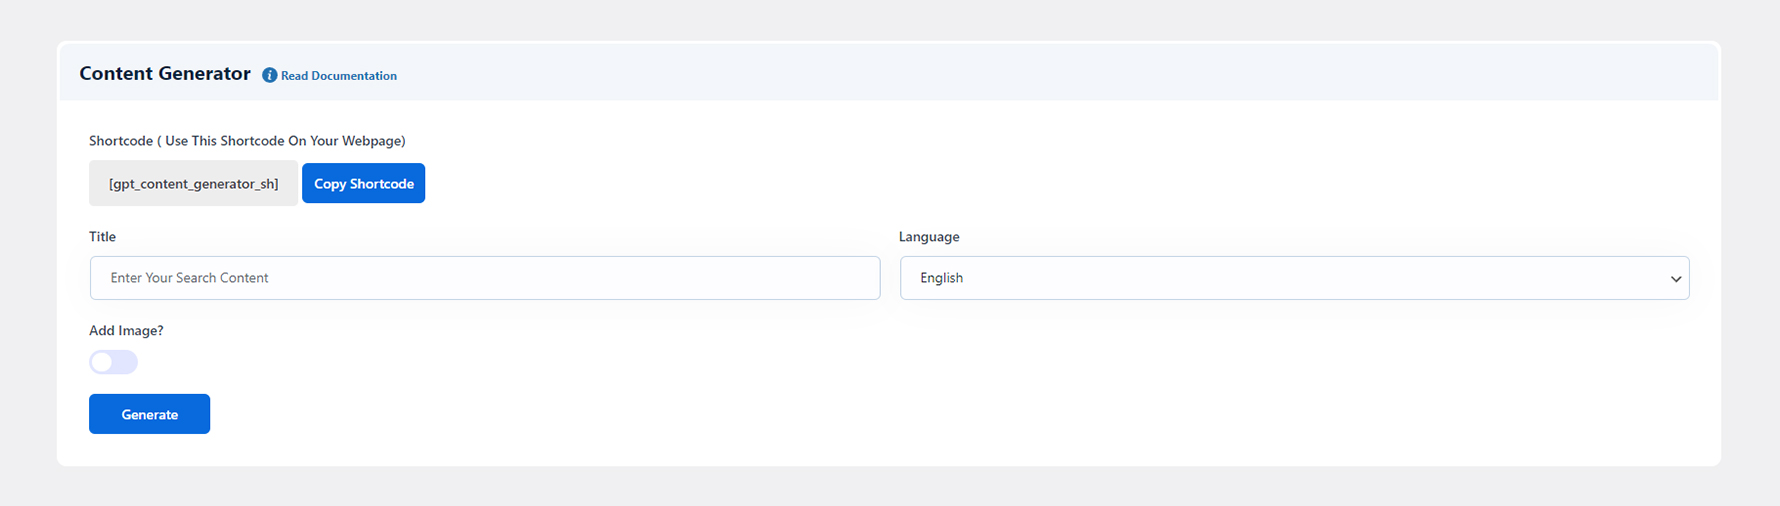Open the Language dropdown showing English

point(1294,278)
